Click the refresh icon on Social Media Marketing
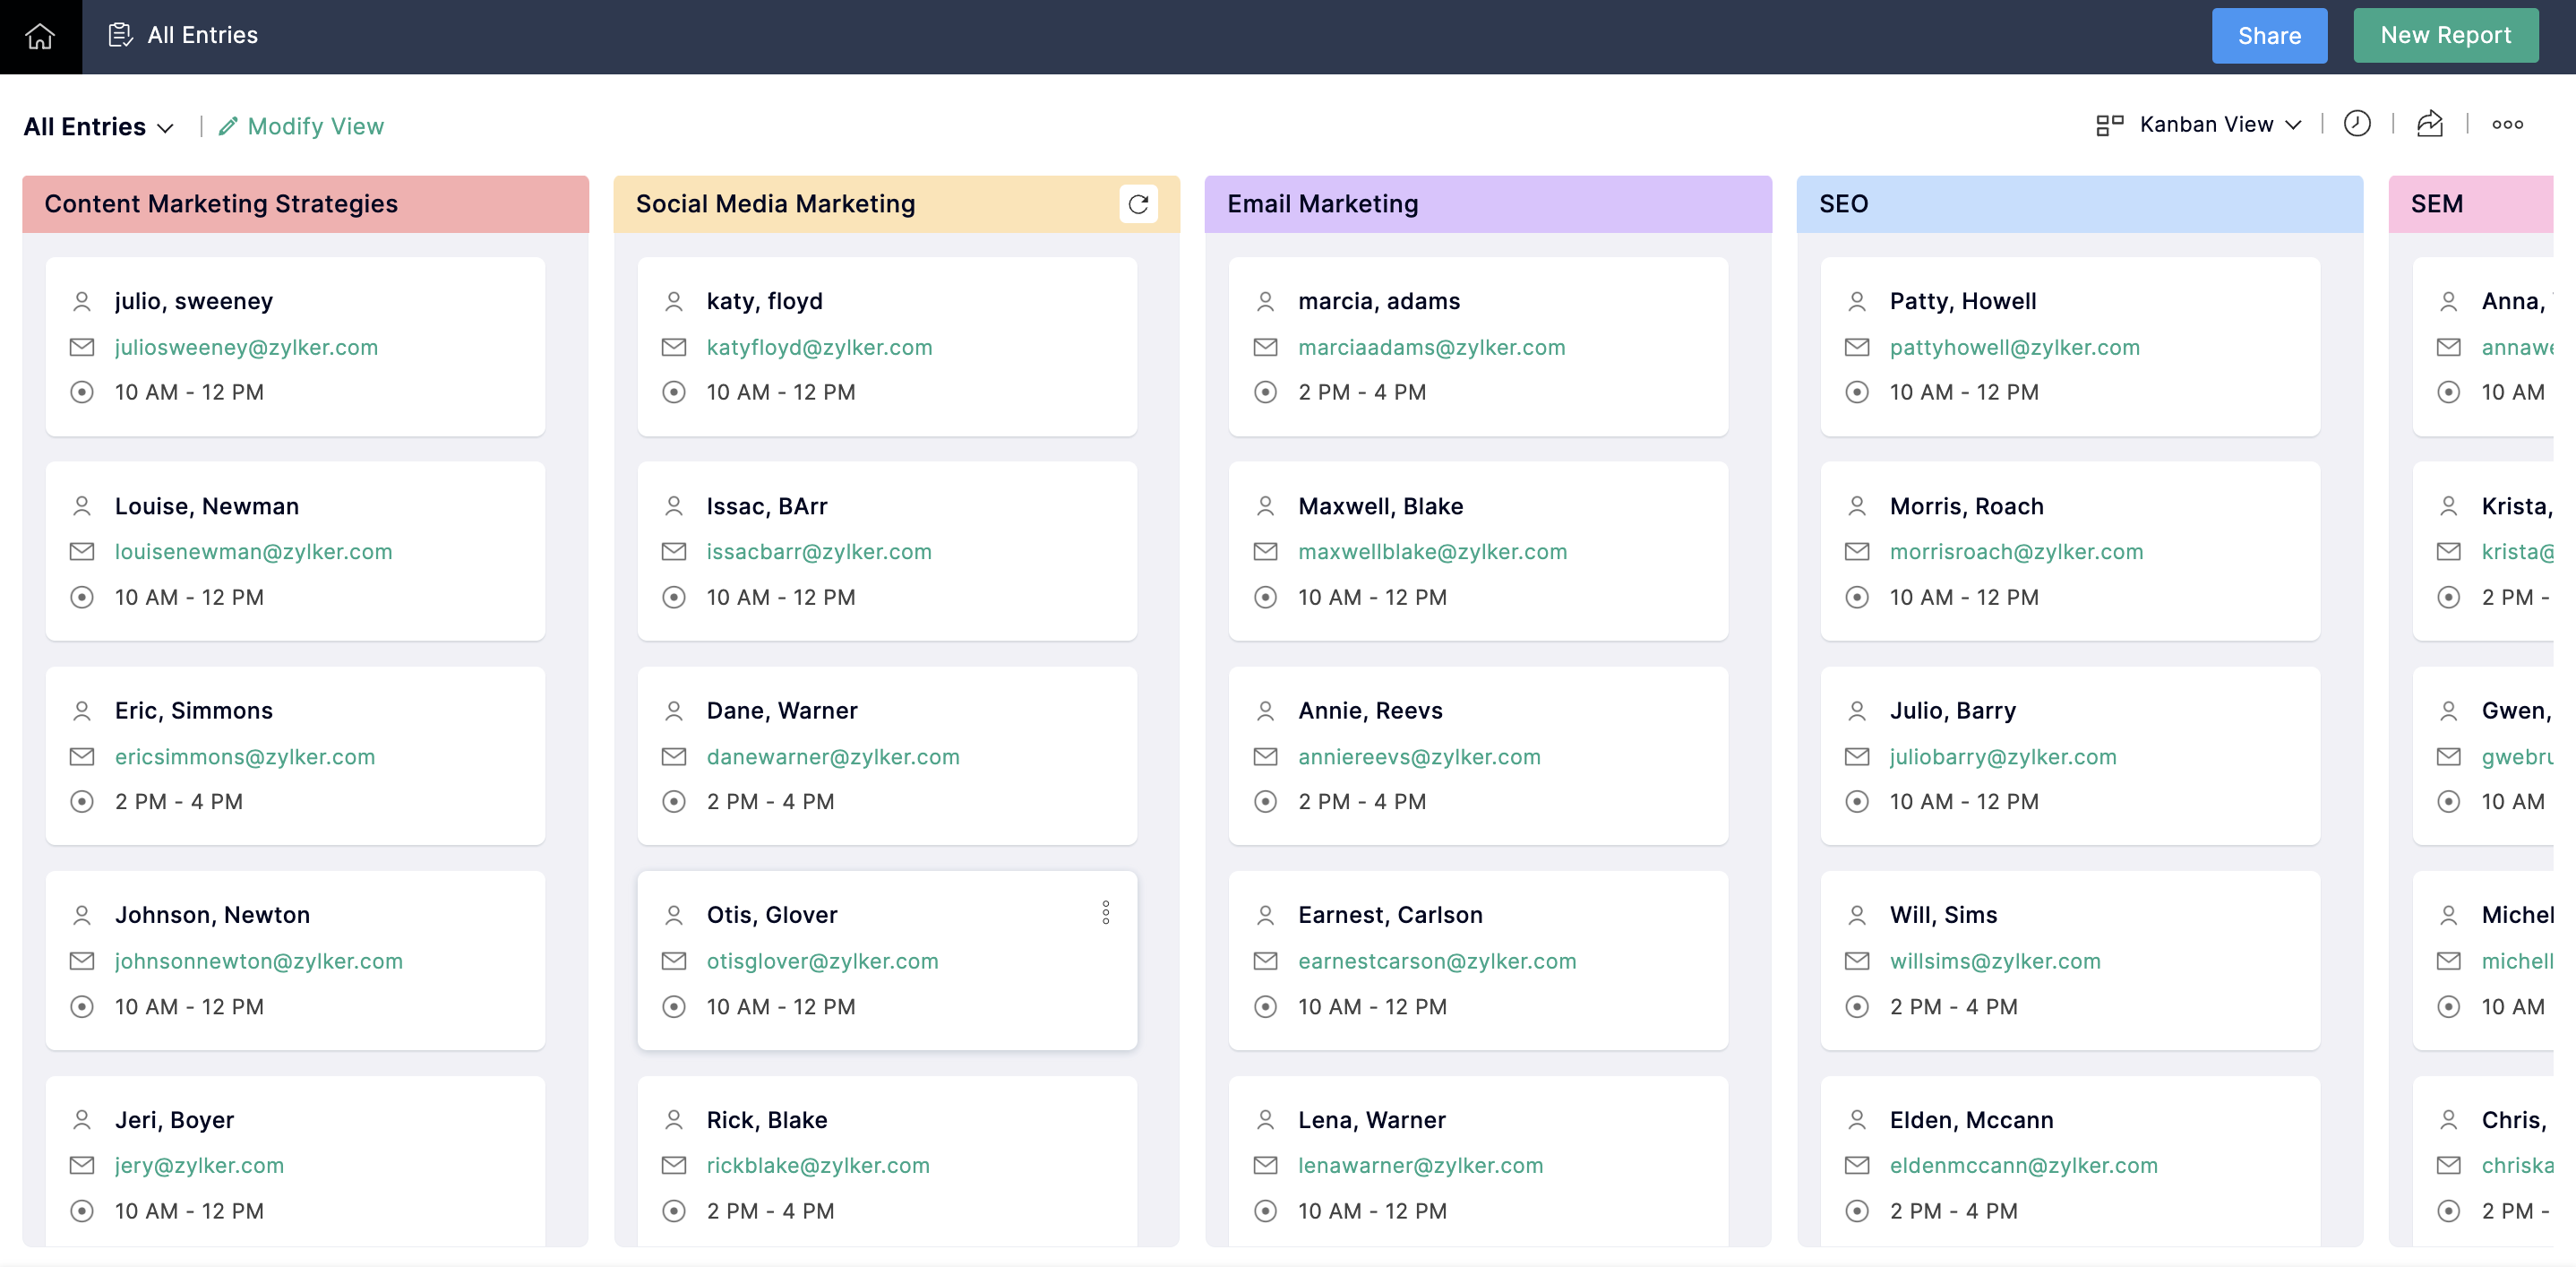This screenshot has width=2576, height=1267. point(1138,203)
